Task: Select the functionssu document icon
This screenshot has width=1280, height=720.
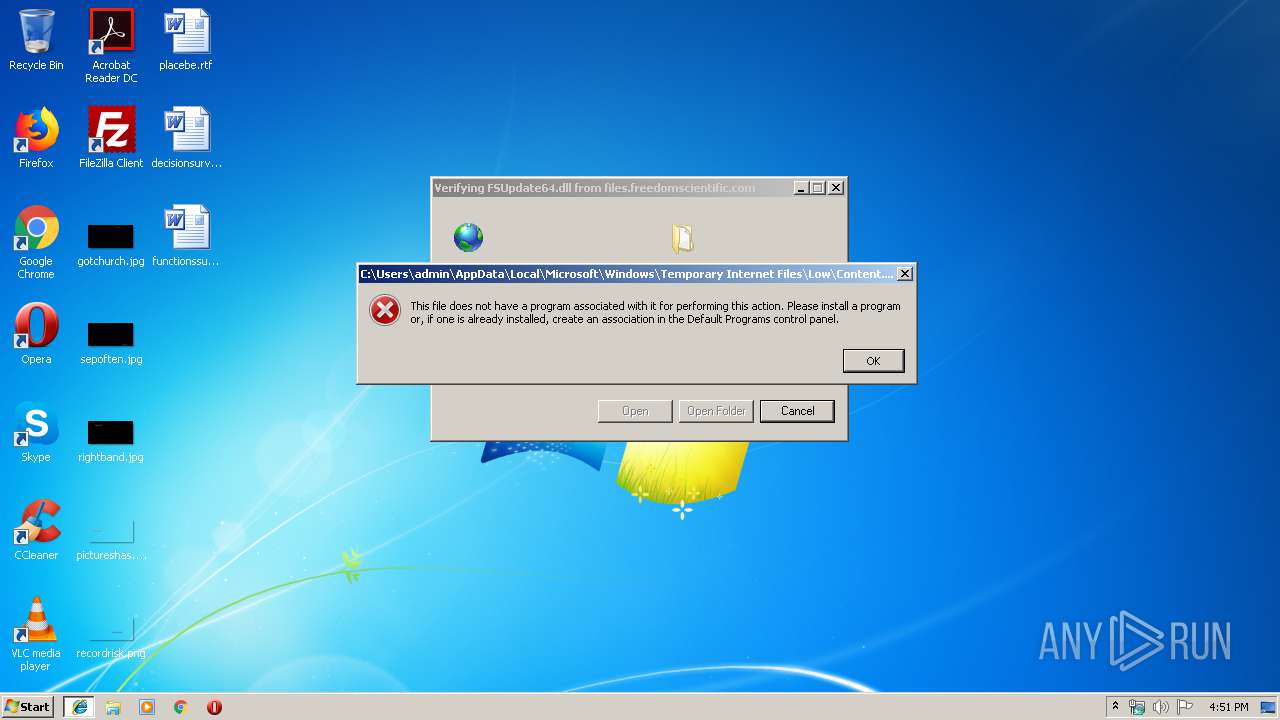Action: [186, 236]
